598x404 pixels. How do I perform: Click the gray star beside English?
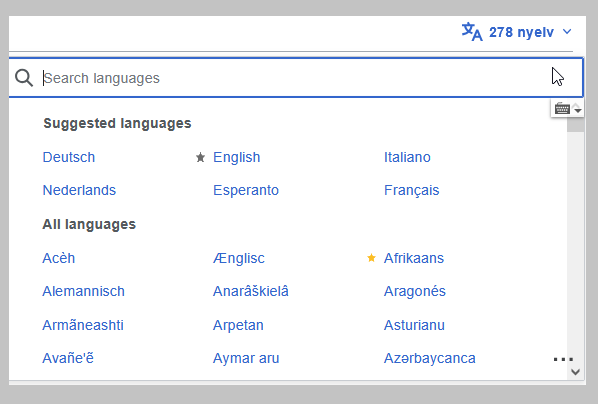200,157
